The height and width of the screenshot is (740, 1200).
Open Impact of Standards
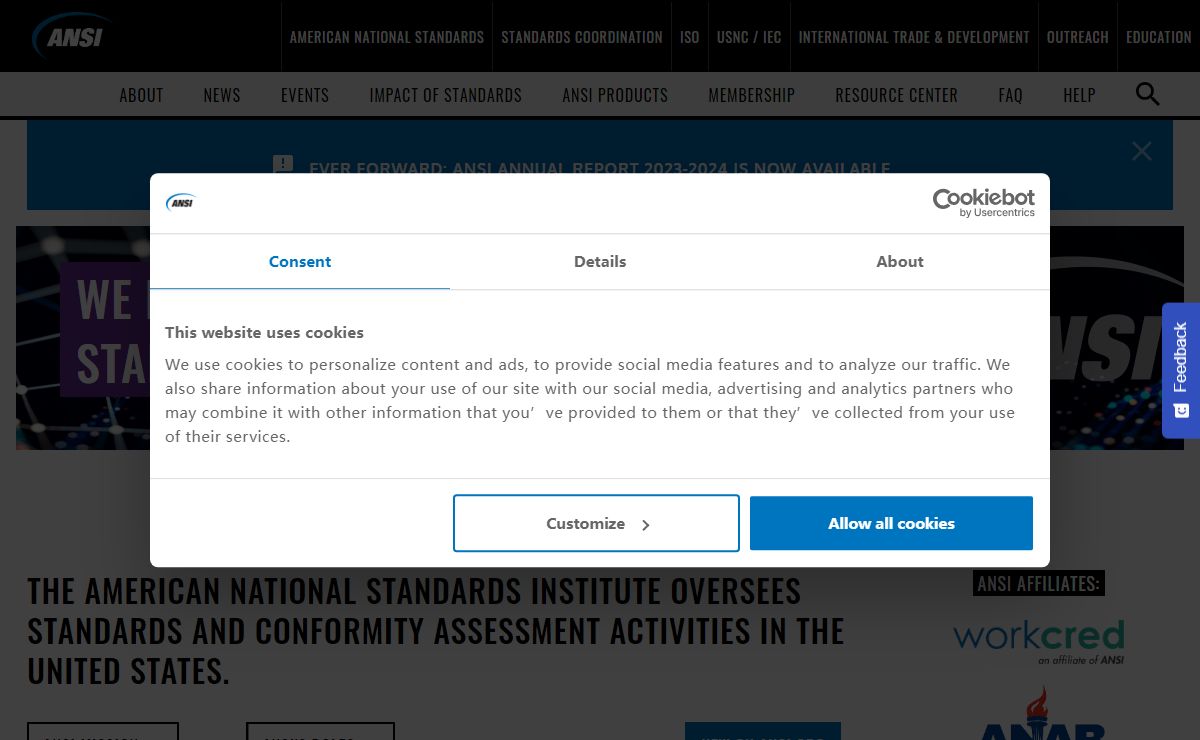[446, 95]
